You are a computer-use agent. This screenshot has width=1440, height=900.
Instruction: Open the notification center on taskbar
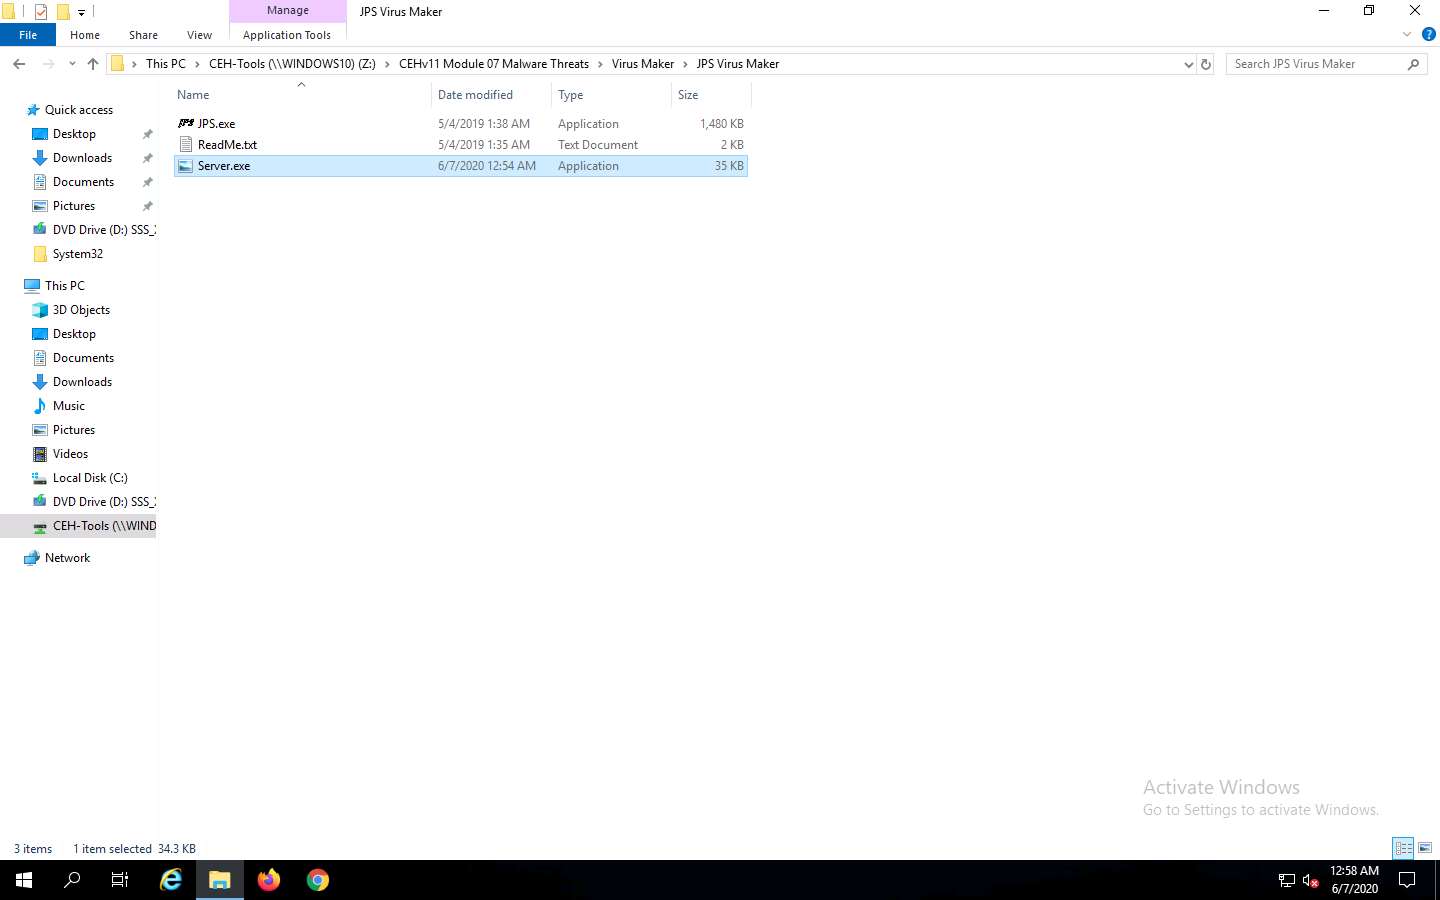click(1407, 880)
